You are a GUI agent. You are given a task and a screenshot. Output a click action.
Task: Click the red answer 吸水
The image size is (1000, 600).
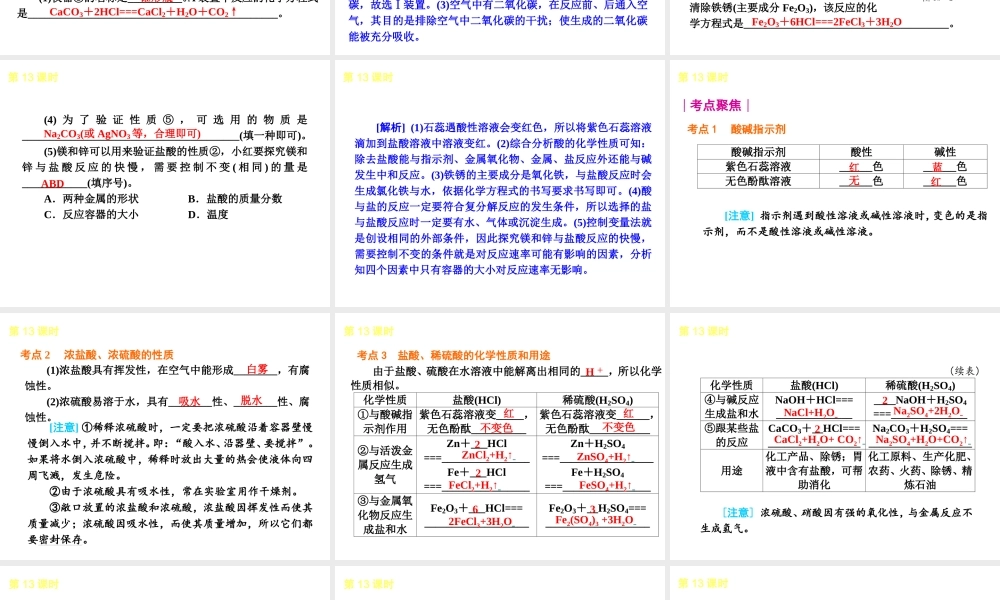pos(189,401)
